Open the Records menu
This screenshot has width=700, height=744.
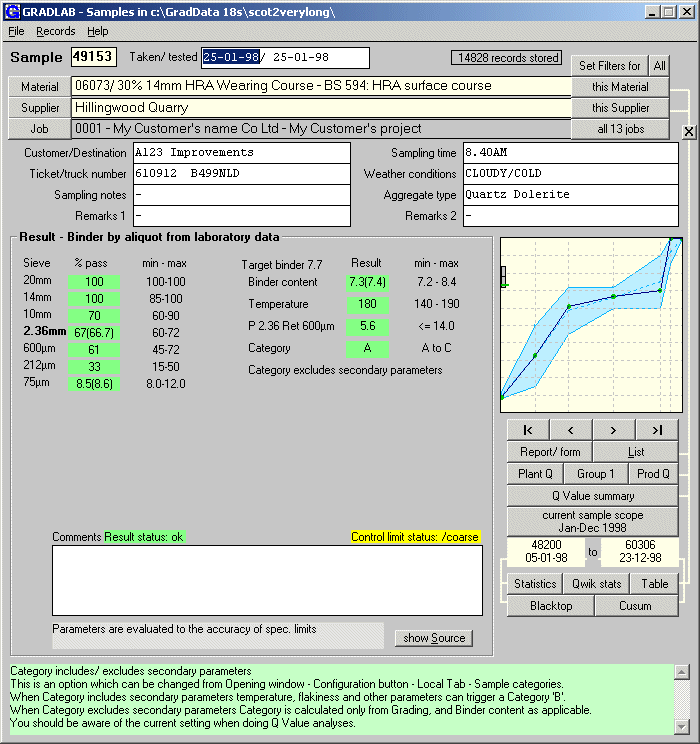pos(55,31)
